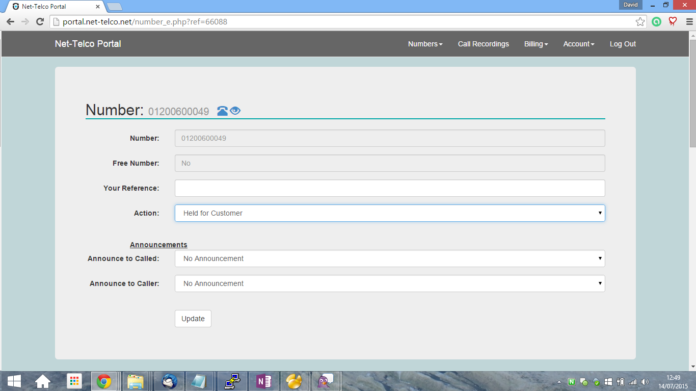696x391 pixels.
Task: Click the Your Reference input field
Action: click(x=389, y=188)
